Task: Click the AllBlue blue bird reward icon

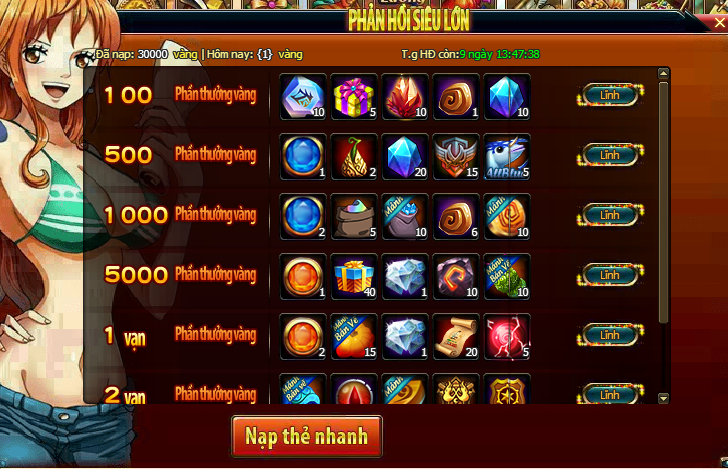Action: [x=507, y=156]
